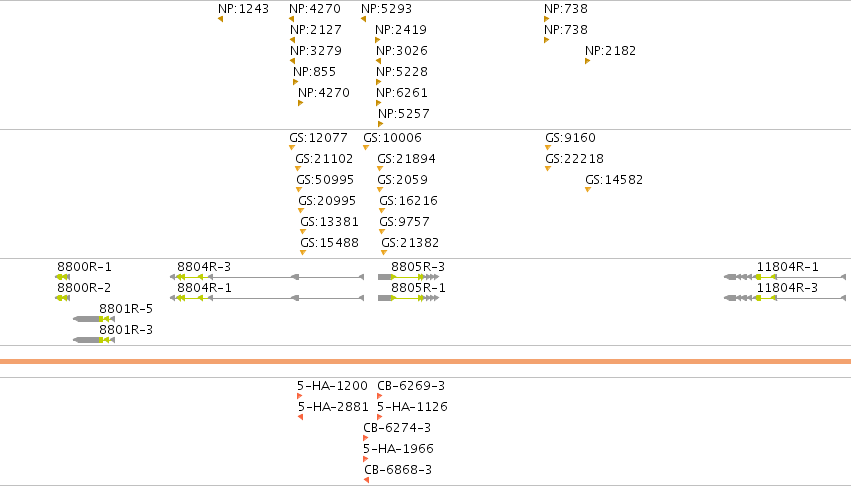Select the 8801R-5 gene model
The width and height of the screenshot is (851, 486).
[94, 319]
